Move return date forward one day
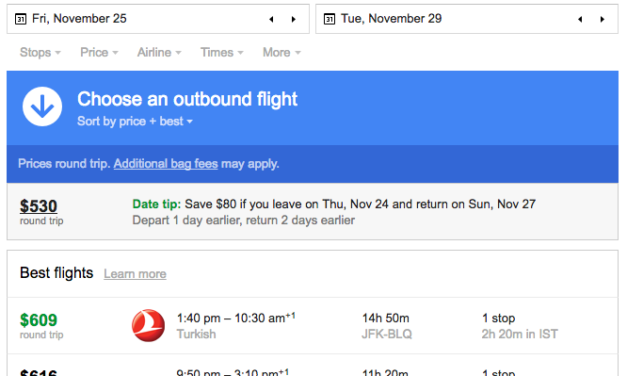 [602, 19]
